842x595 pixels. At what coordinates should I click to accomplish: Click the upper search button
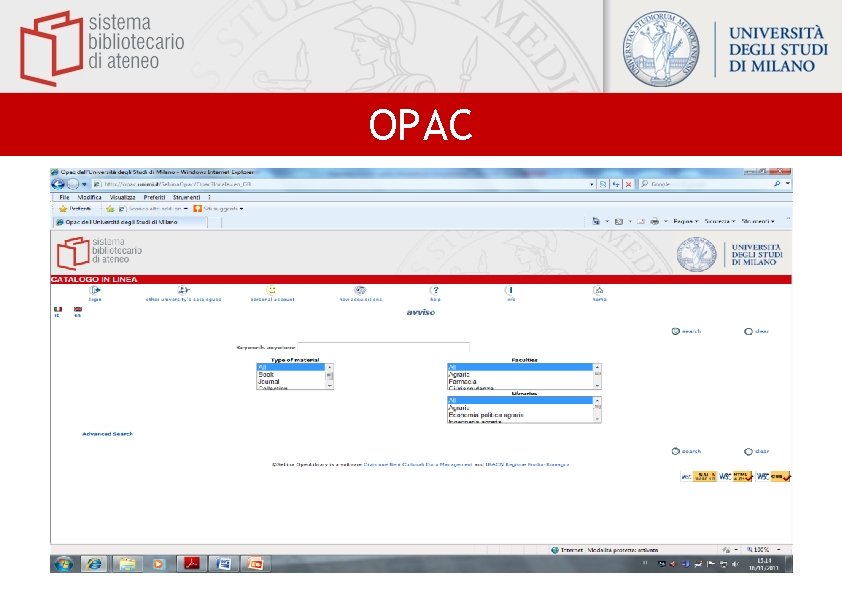tap(686, 331)
